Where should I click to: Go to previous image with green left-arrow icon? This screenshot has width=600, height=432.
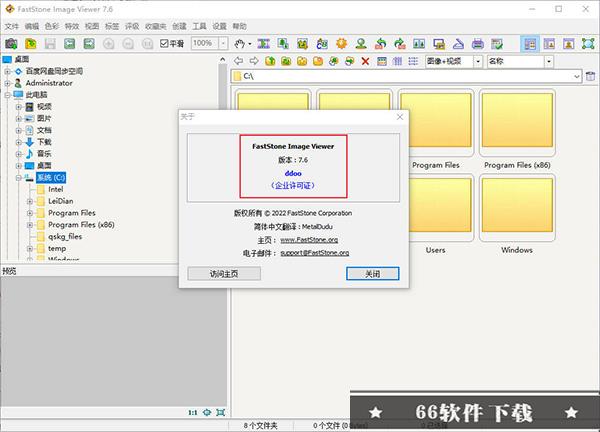[x=70, y=44]
